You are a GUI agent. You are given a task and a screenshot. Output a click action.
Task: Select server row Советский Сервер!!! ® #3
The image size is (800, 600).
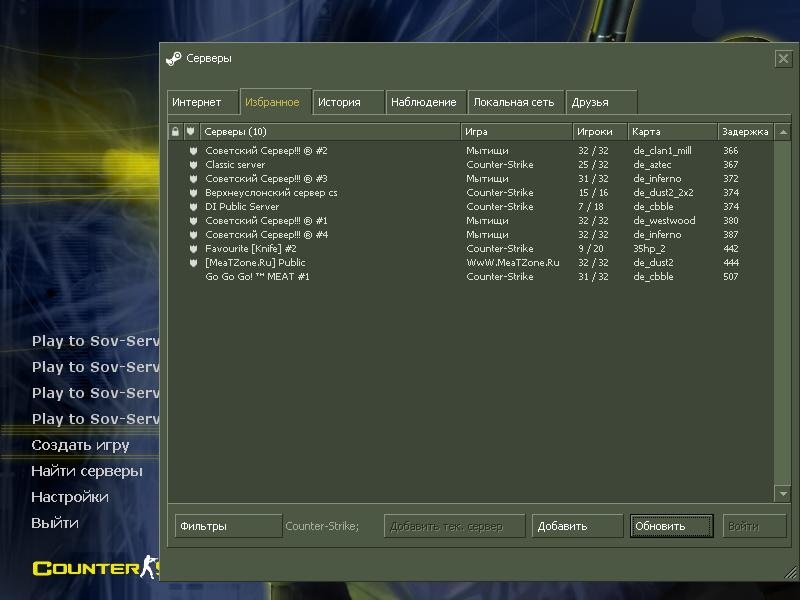coord(470,179)
